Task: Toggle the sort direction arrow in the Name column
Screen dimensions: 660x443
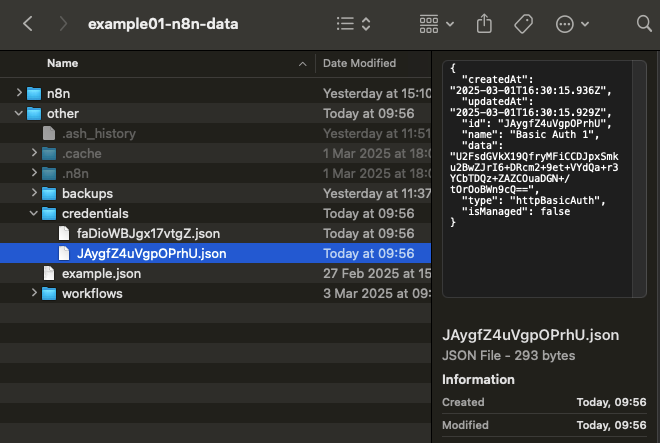Action: [303, 64]
